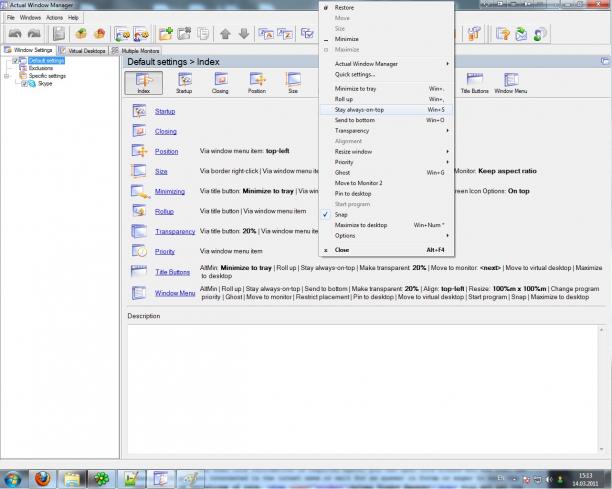The height and width of the screenshot is (489, 612).
Task: Choose Maximize to desktop menu entry
Action: pyautogui.click(x=387, y=225)
